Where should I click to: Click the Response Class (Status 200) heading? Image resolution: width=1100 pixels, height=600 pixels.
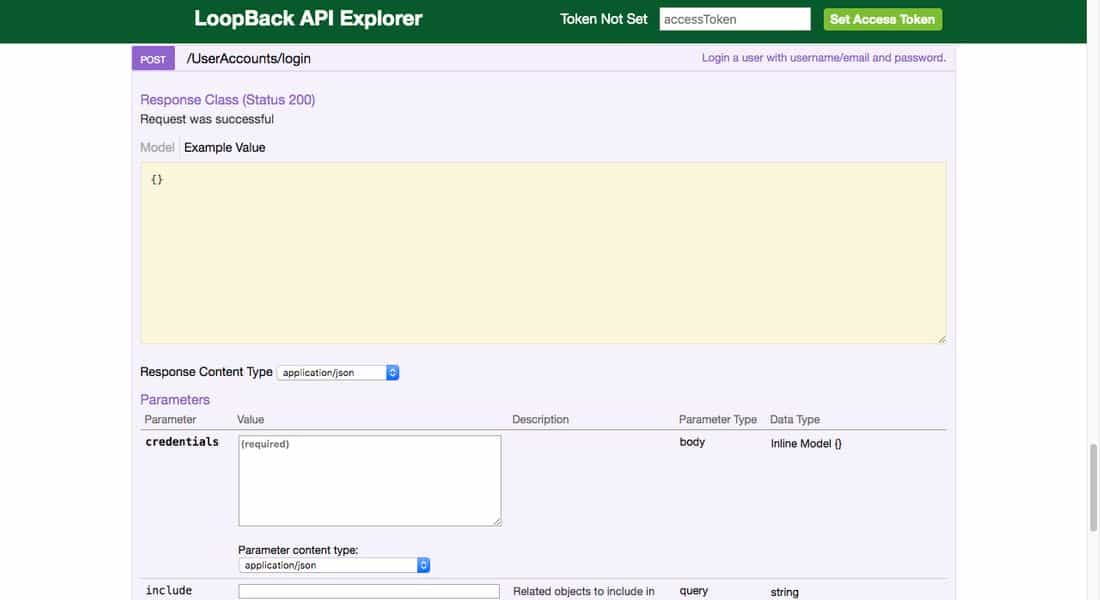coord(227,100)
